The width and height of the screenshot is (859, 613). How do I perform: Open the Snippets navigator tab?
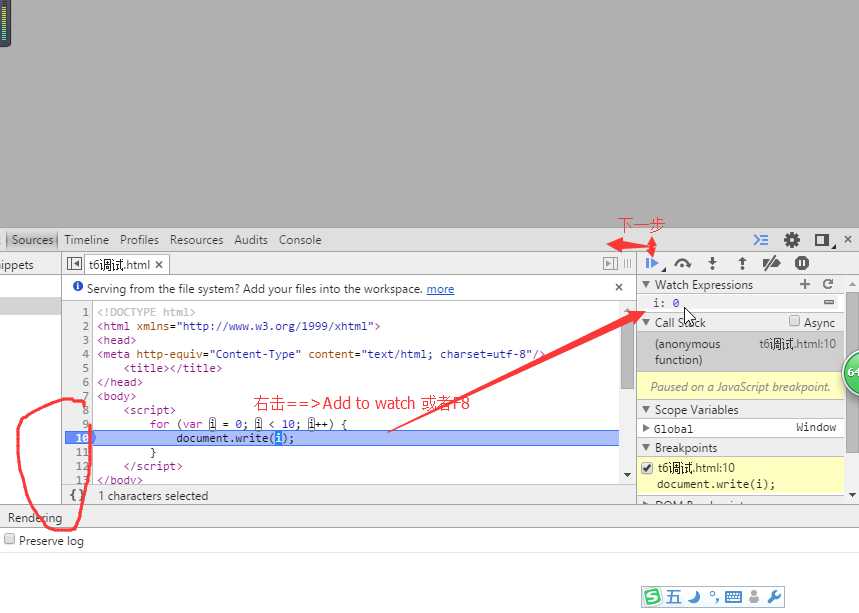point(16,265)
